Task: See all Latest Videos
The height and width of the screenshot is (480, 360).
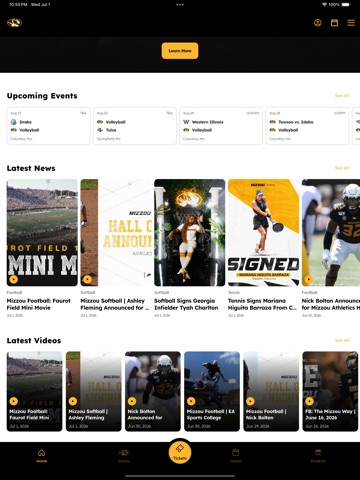Action: (342, 340)
